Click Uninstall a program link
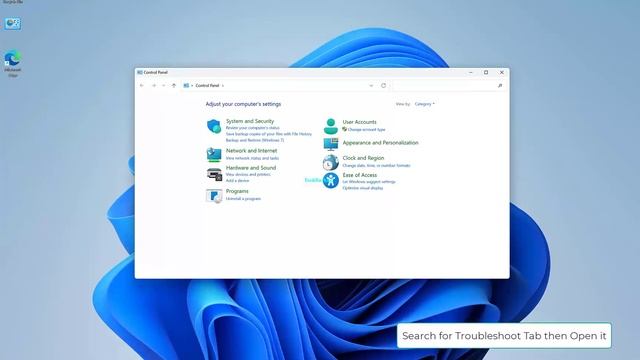The width and height of the screenshot is (640, 360). tap(243, 199)
